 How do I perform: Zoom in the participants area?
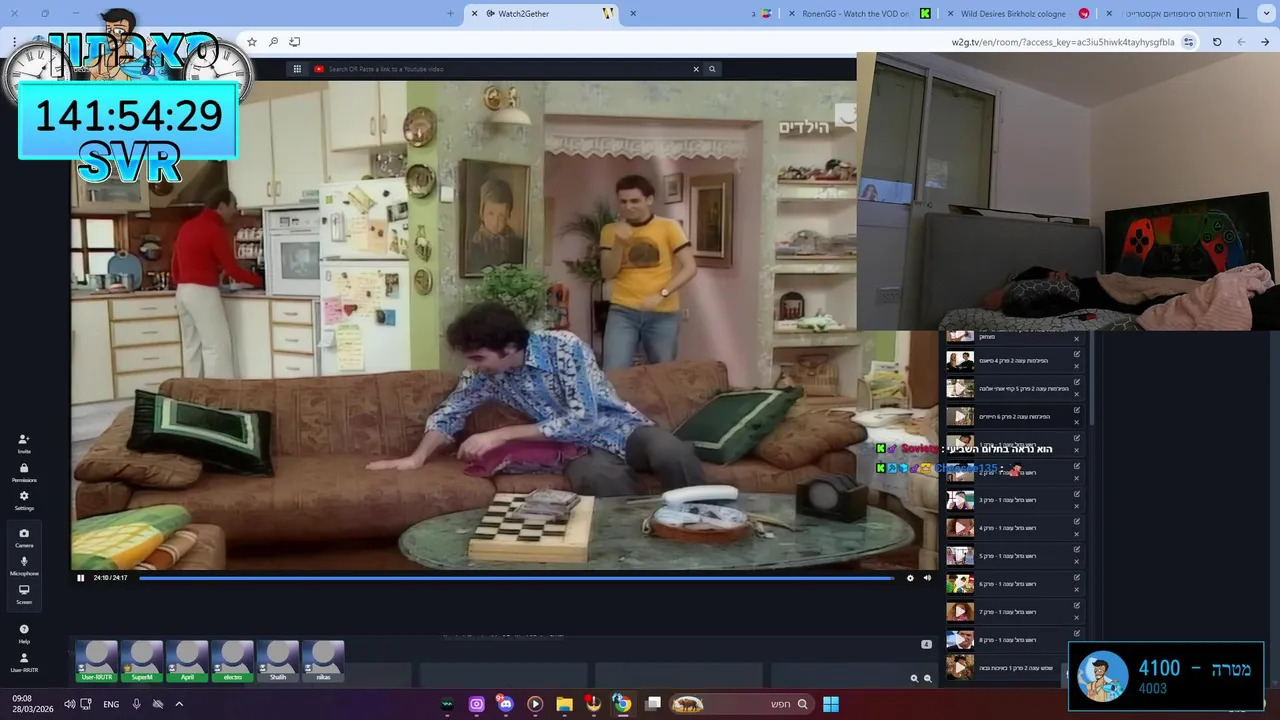click(x=914, y=678)
